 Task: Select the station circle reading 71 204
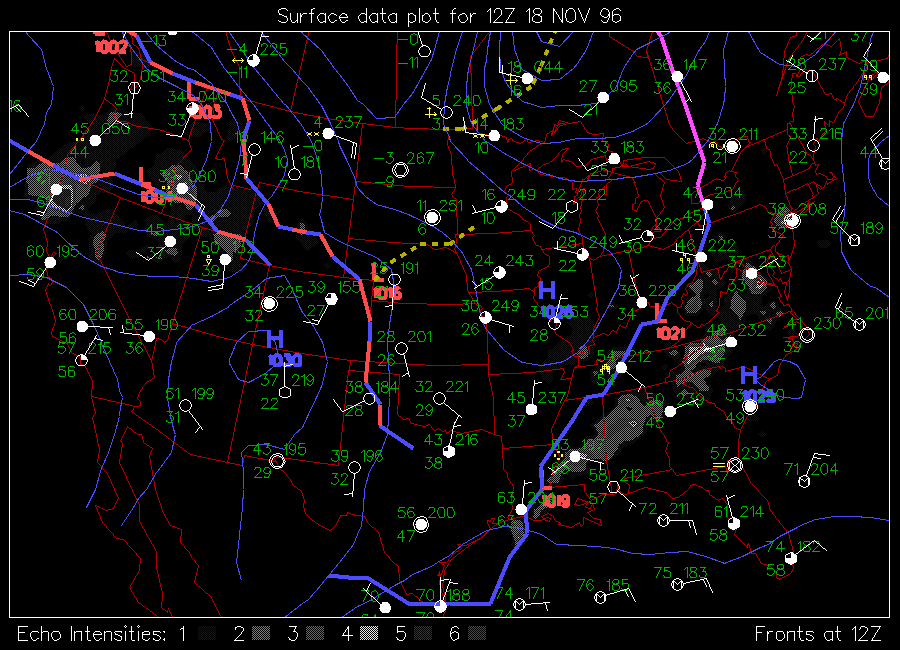click(803, 481)
